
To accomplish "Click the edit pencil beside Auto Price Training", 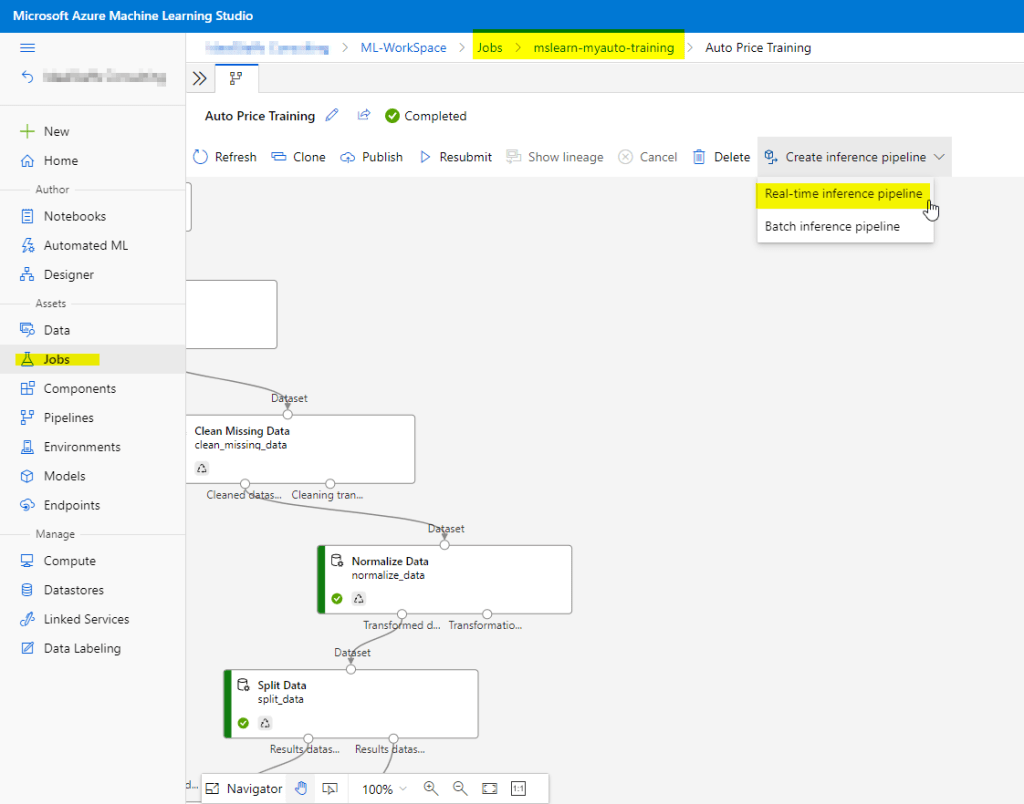I will coord(333,116).
